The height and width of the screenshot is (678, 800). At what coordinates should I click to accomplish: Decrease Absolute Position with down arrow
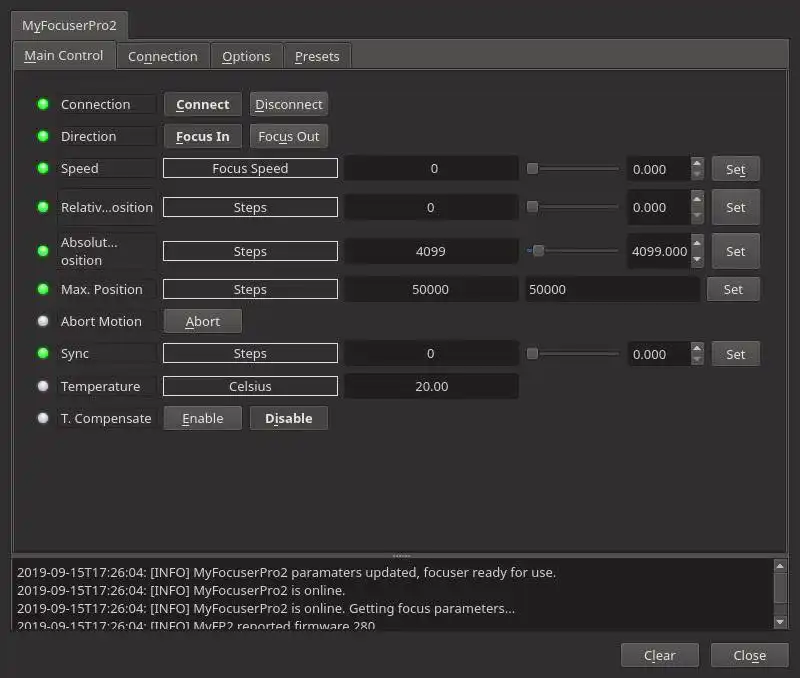click(x=697, y=260)
